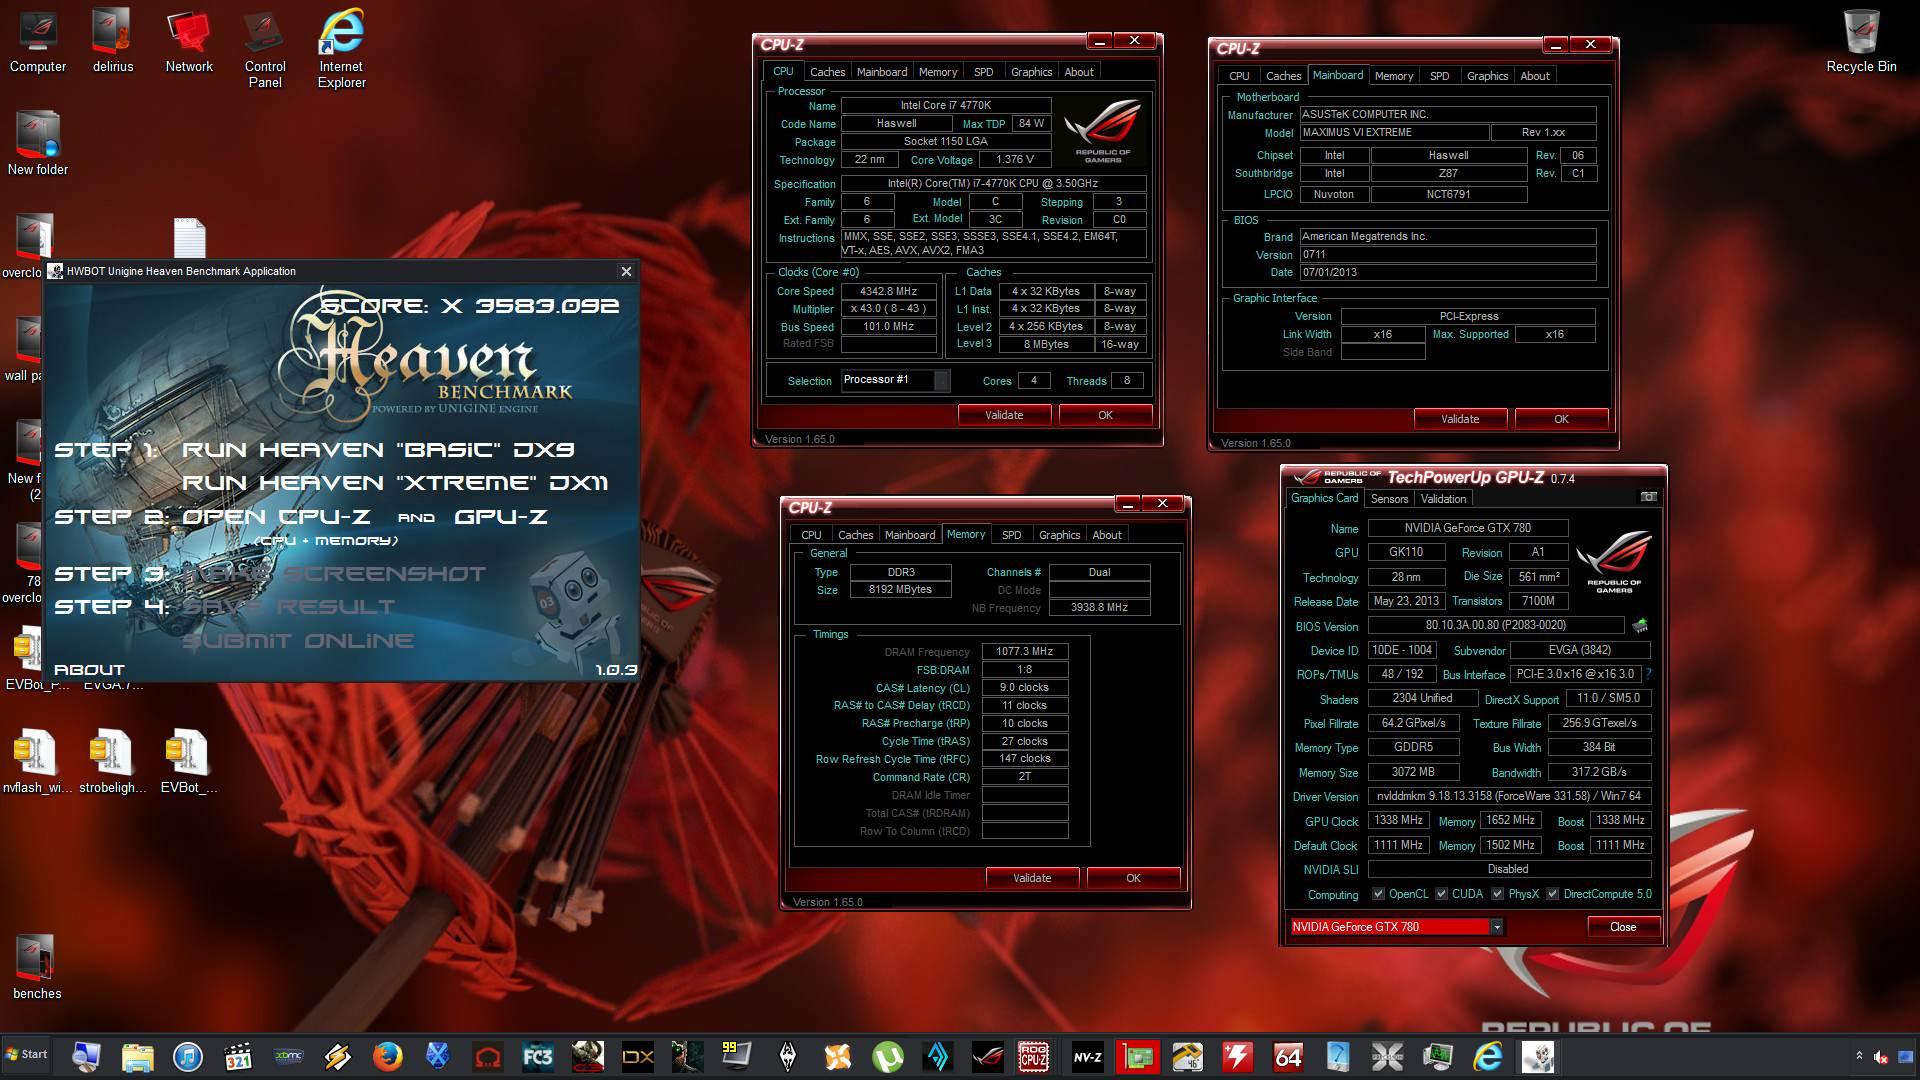The width and height of the screenshot is (1920, 1080).
Task: Click the bus interface question mark icon
Action: [x=1648, y=674]
